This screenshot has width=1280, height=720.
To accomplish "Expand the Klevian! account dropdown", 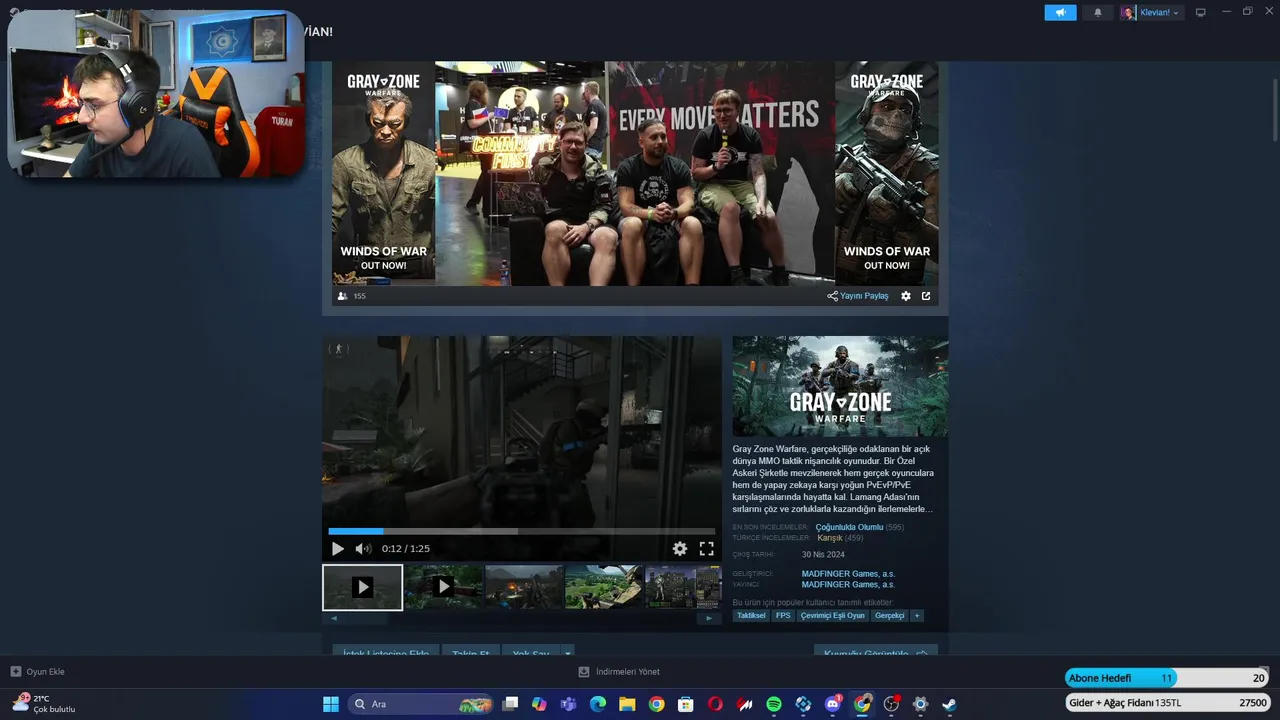I will [1151, 12].
